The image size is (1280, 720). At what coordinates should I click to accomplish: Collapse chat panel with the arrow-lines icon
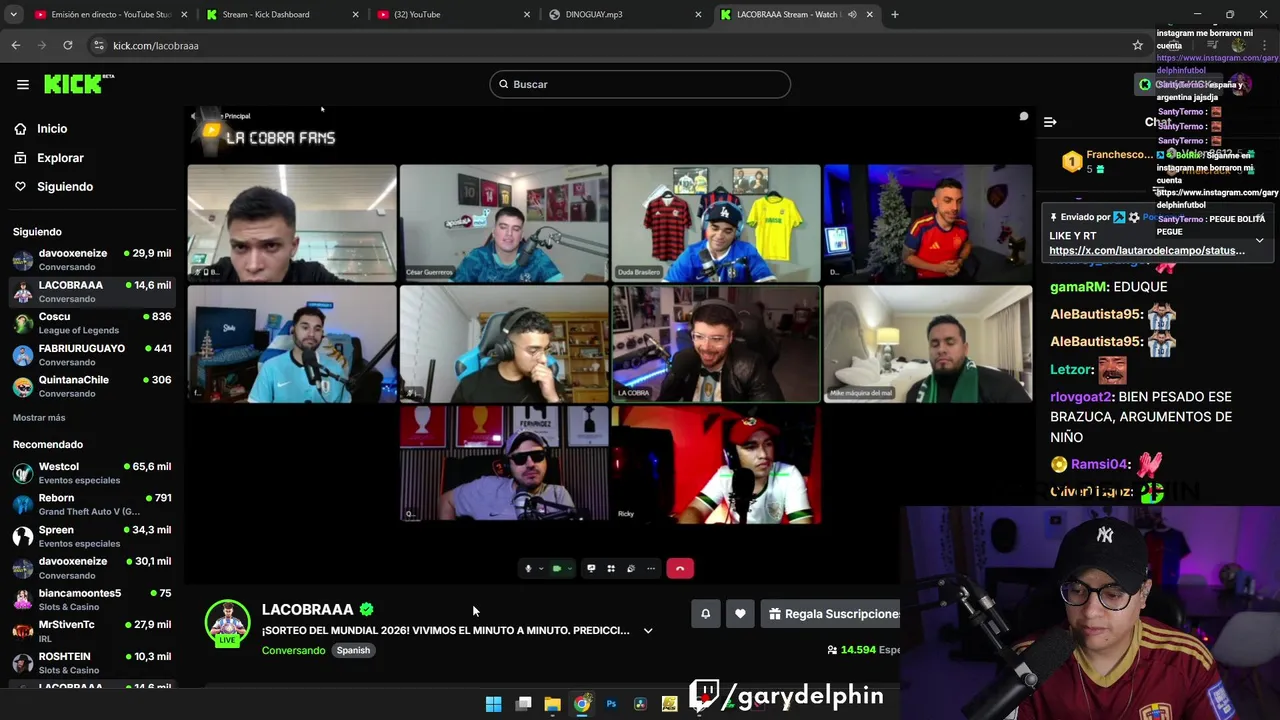tap(1050, 122)
